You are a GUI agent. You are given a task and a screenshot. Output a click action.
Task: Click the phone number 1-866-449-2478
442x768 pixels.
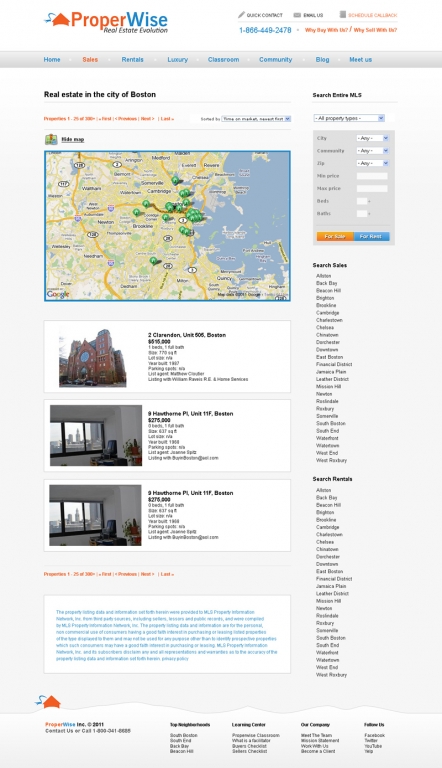(x=265, y=30)
